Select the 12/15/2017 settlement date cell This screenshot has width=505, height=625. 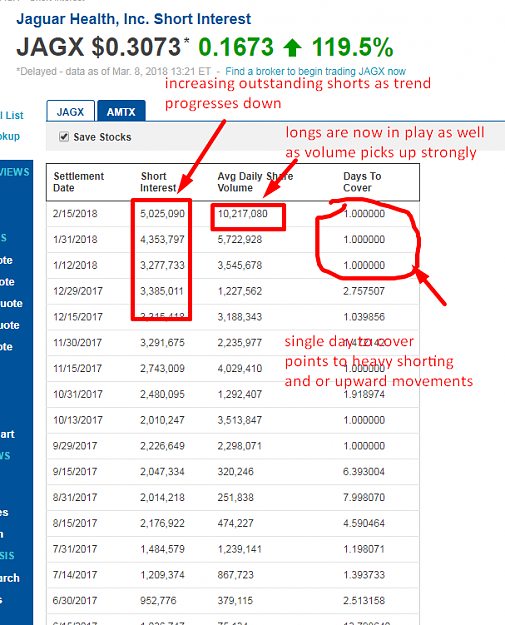(x=78, y=317)
